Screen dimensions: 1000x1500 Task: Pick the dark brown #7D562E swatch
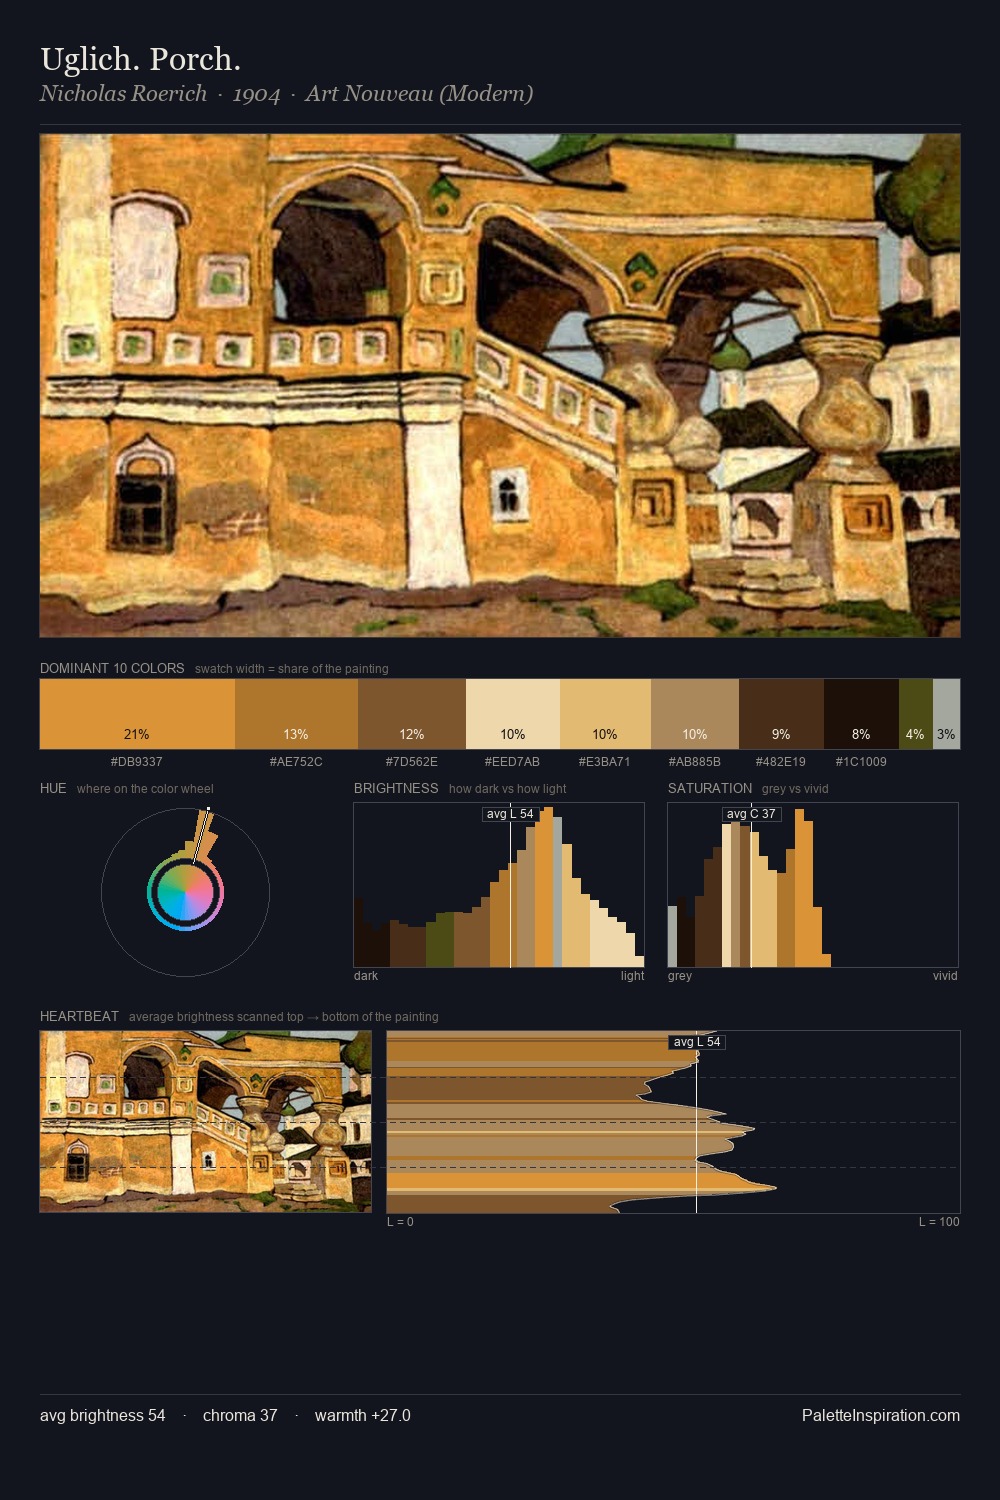pyautogui.click(x=412, y=714)
